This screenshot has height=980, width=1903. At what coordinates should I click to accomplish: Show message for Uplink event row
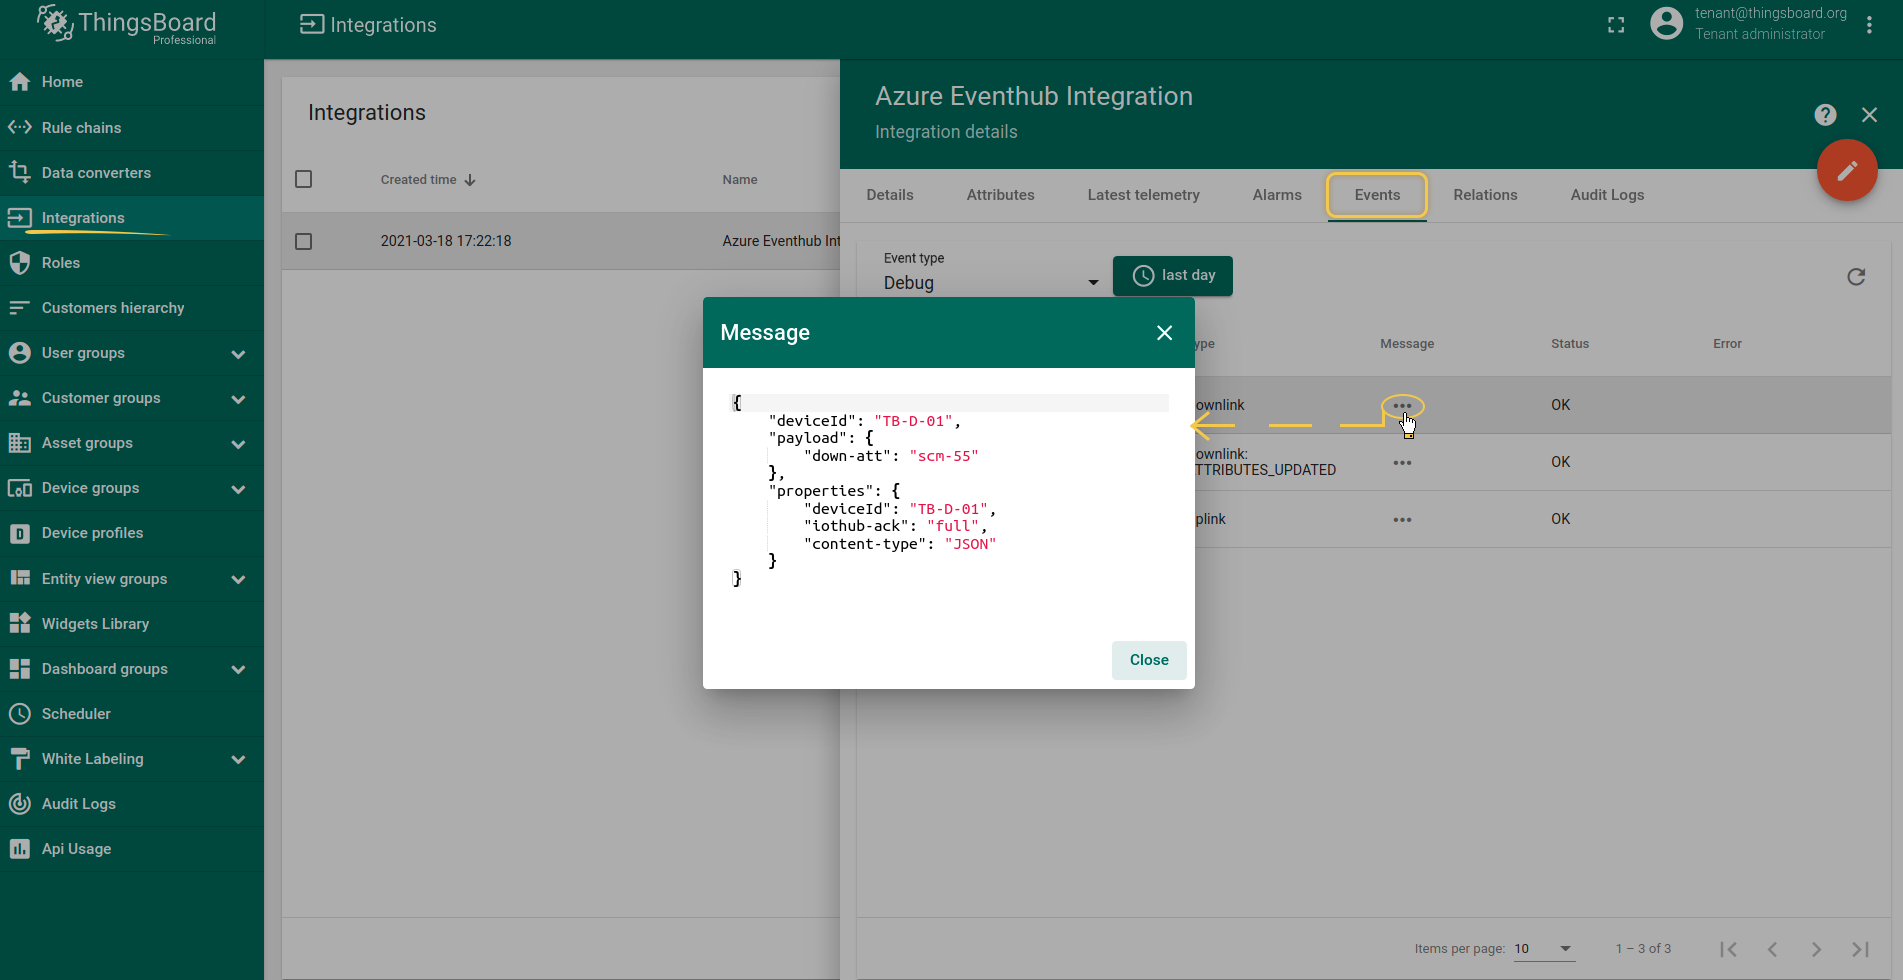[x=1402, y=520]
